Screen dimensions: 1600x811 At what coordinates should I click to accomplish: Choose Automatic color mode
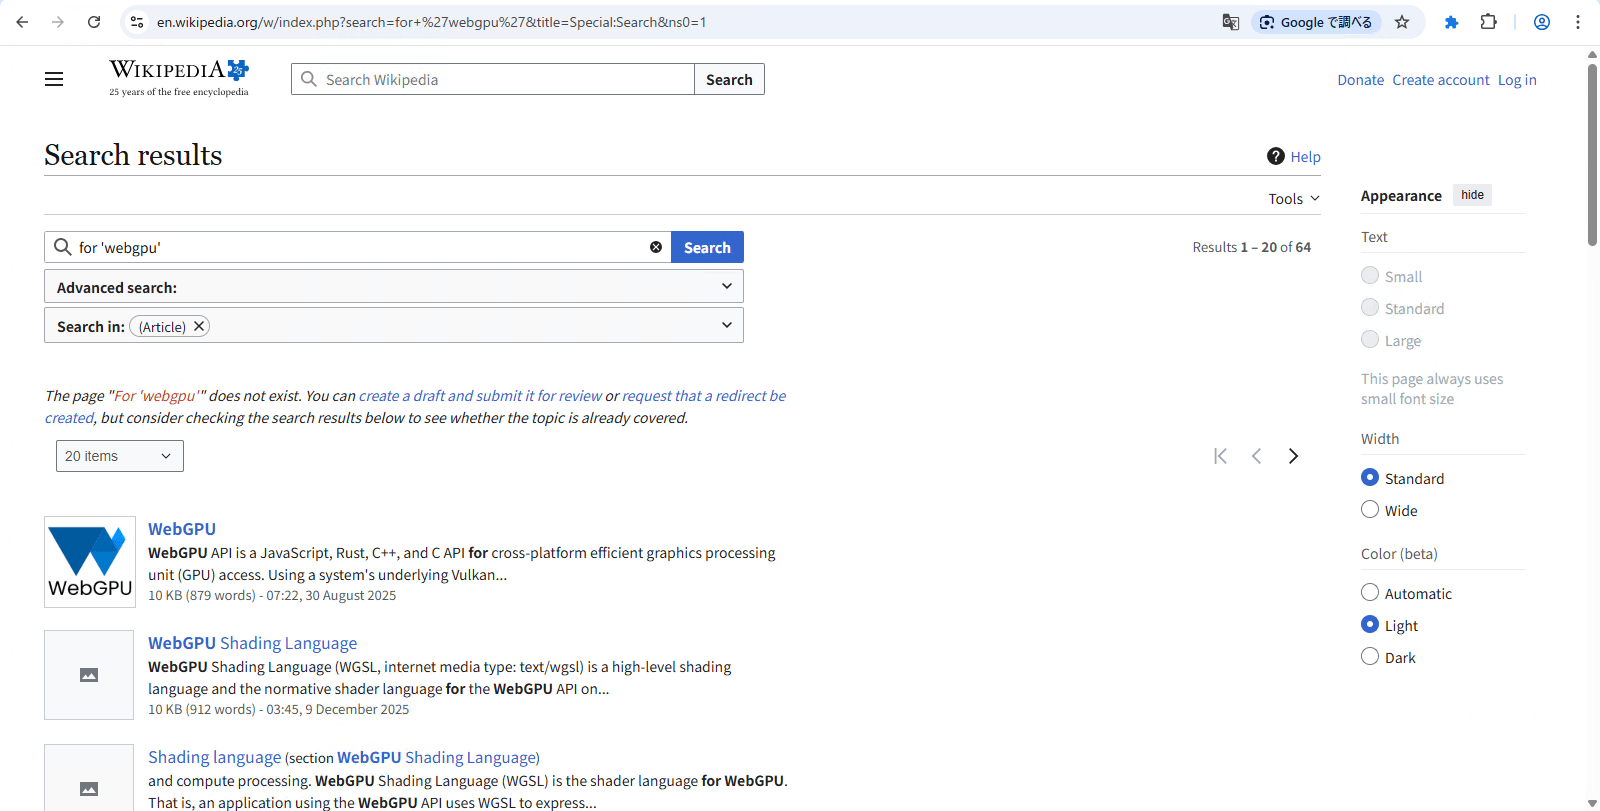[1370, 593]
